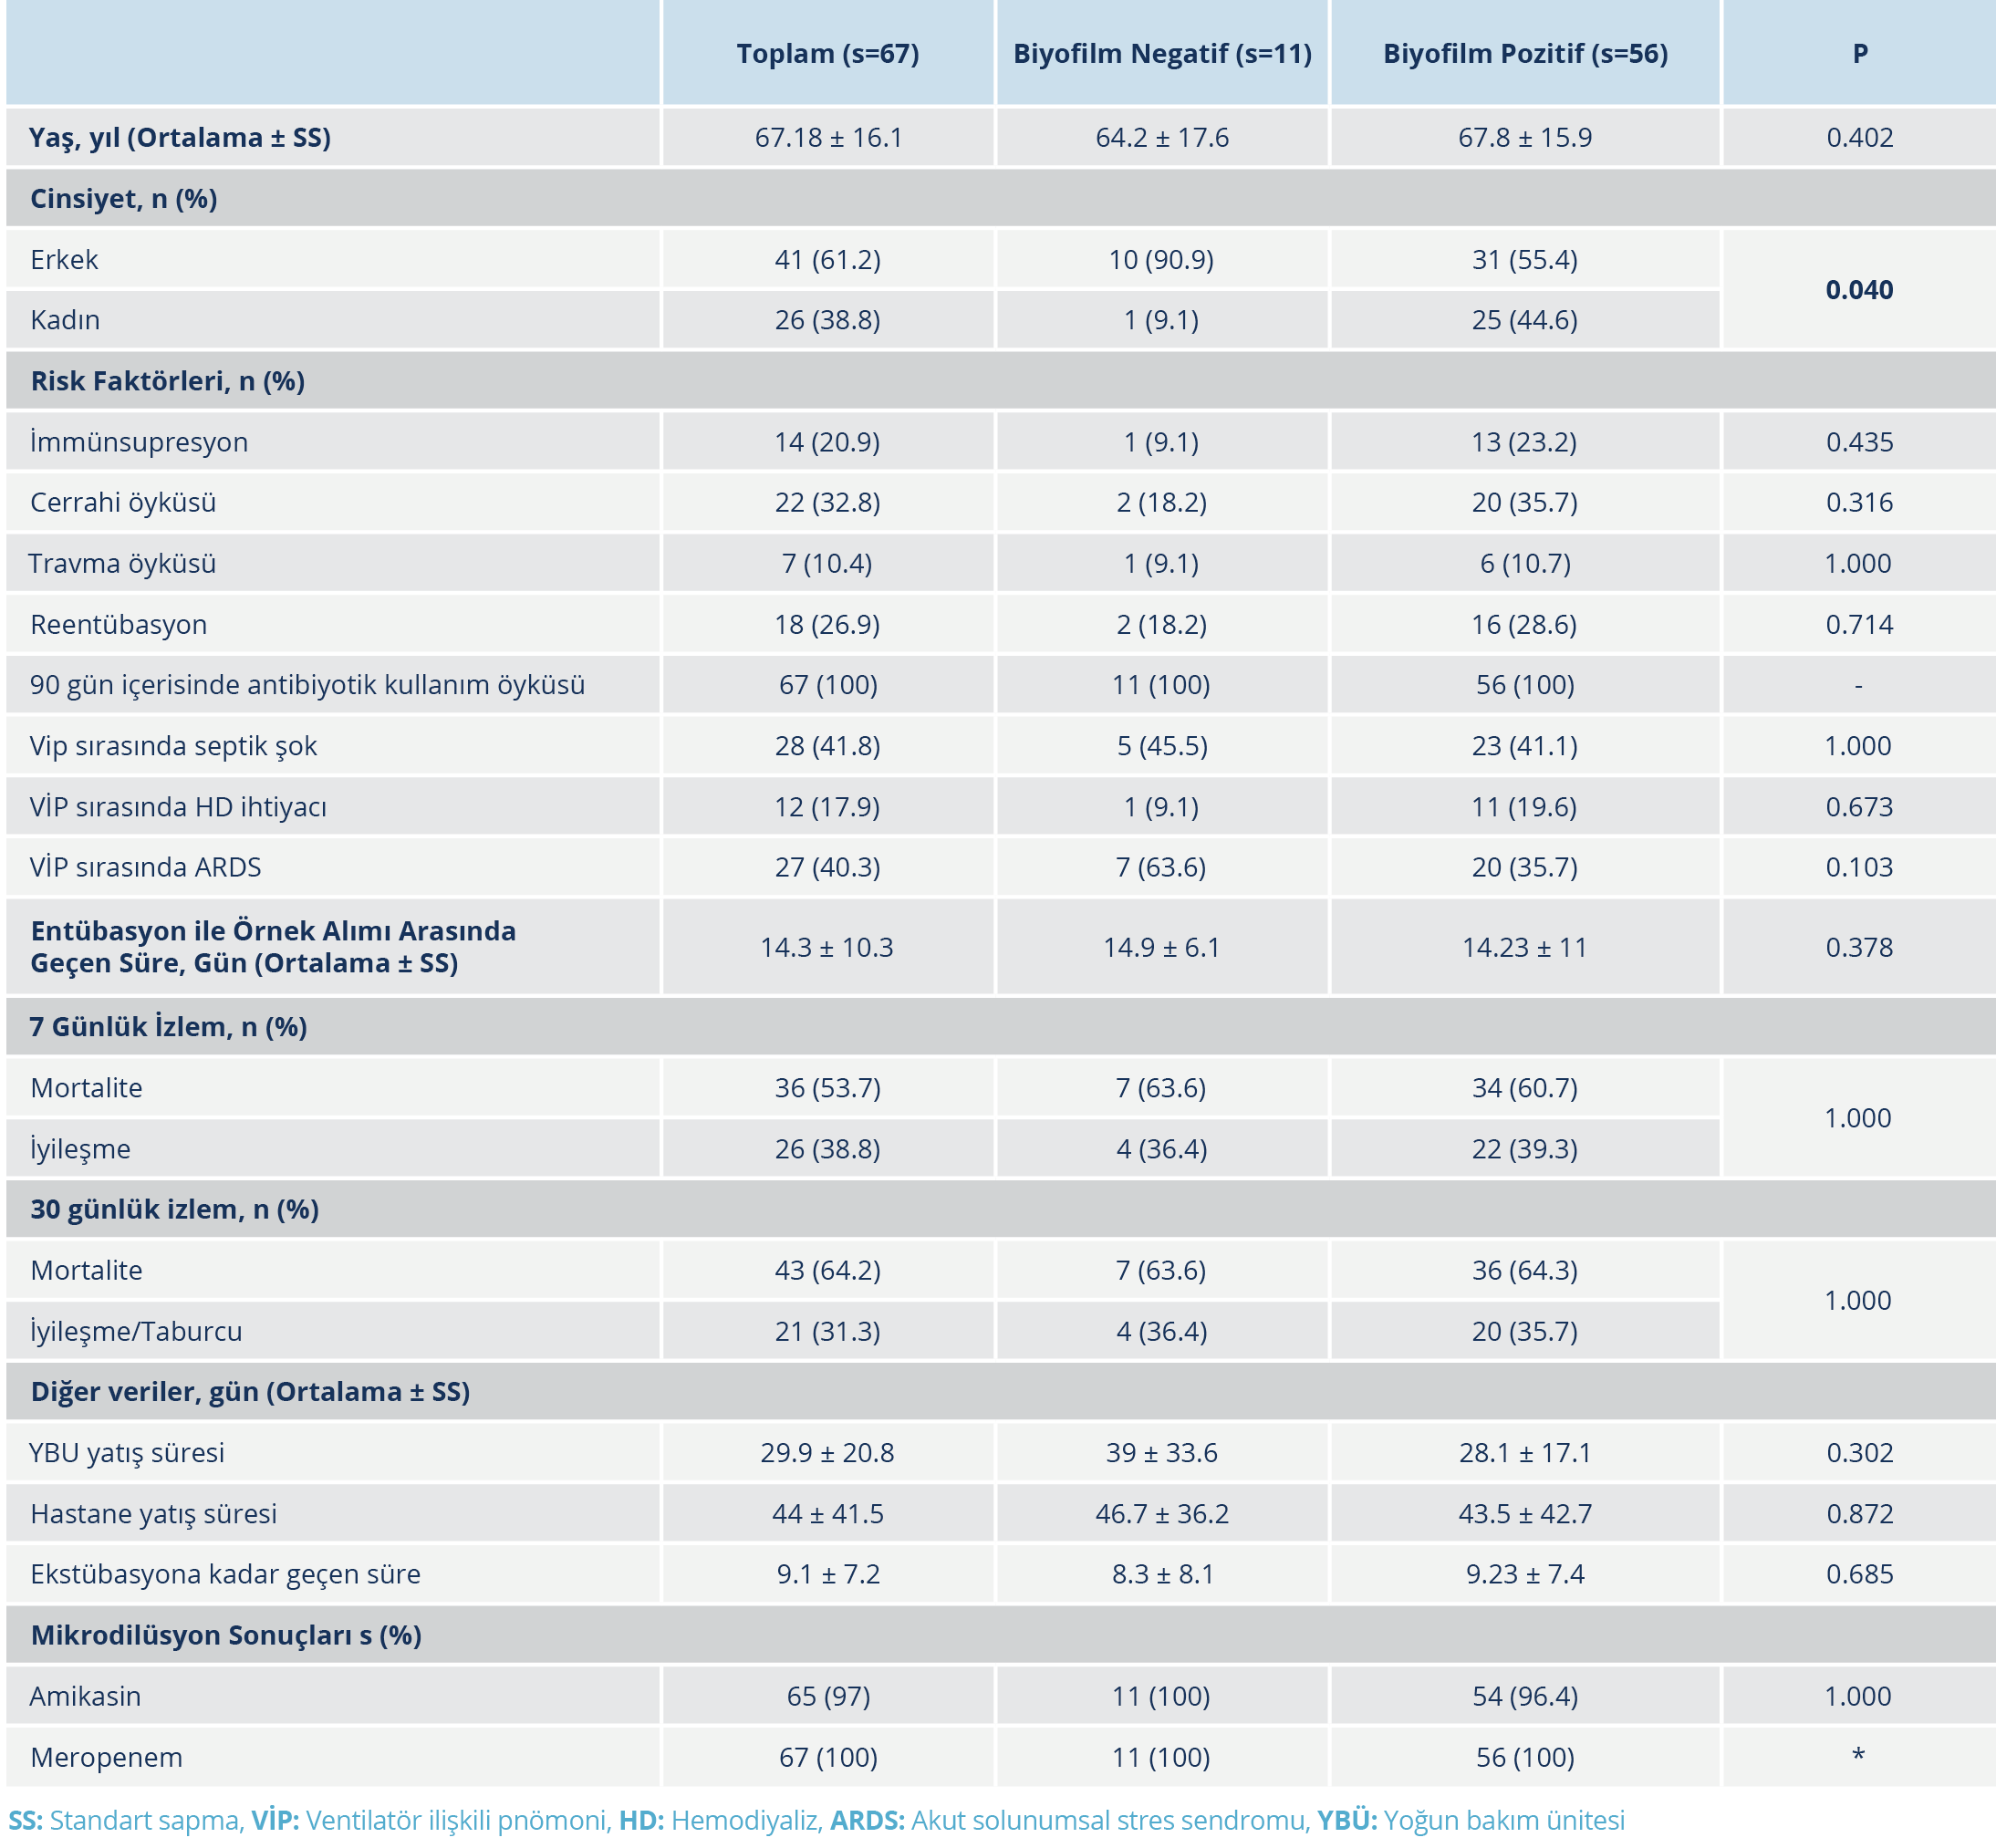
Task: Click the Biyofilm Negatif (s=11) header
Action: (x=1162, y=54)
